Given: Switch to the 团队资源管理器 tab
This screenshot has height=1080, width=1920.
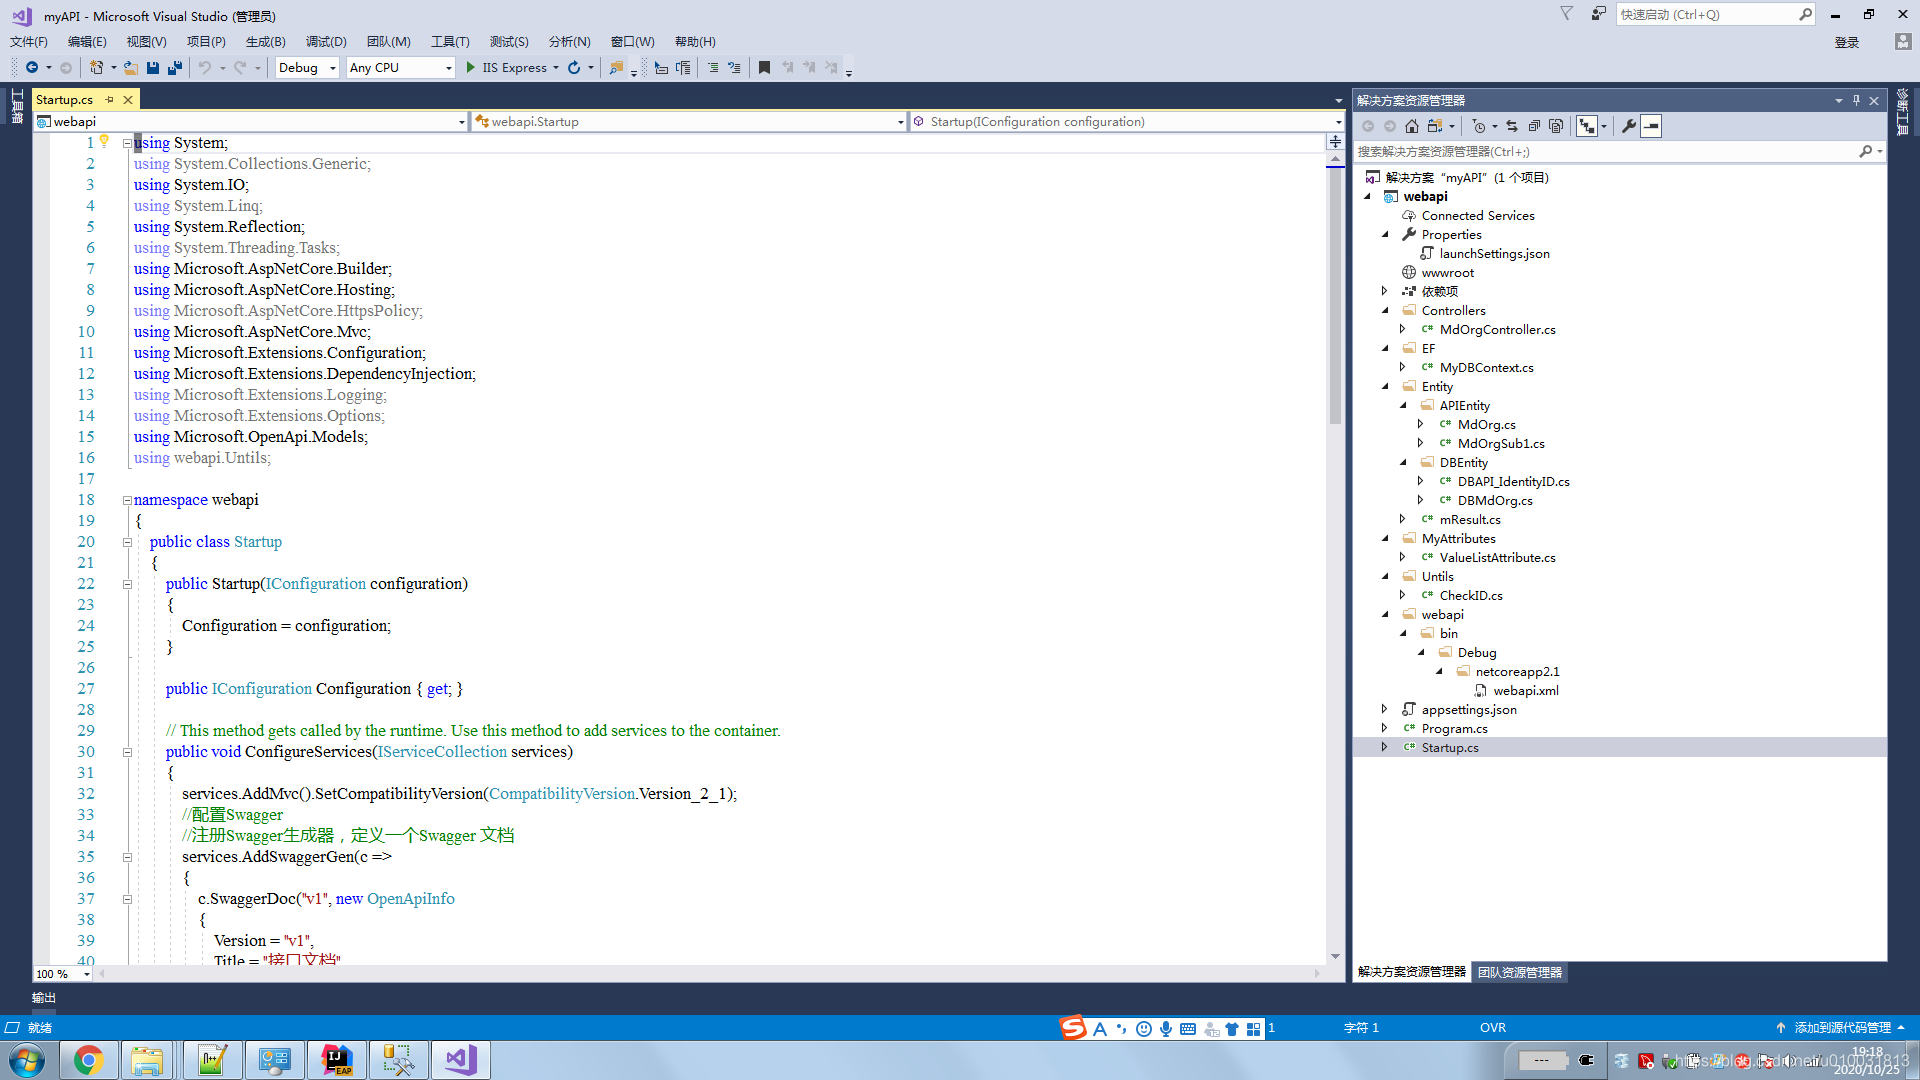Looking at the screenshot, I should [x=1519, y=971].
